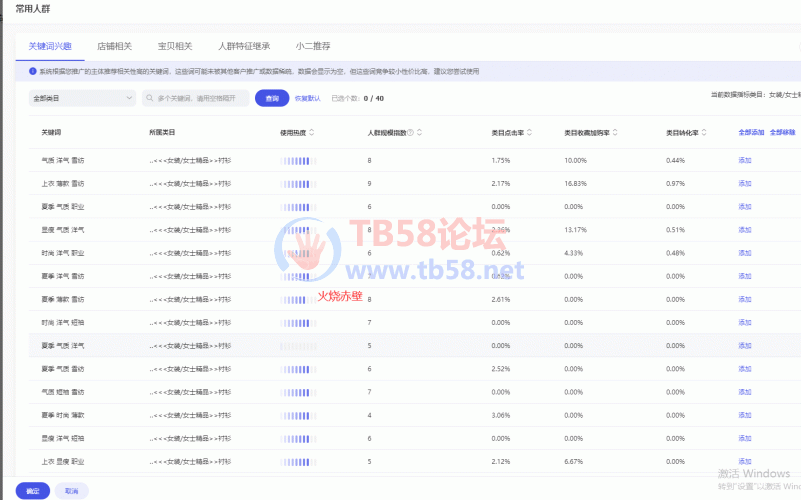The width and height of the screenshot is (801, 500).
Task: Open the 全部类目 category dropdown
Action: (82, 98)
